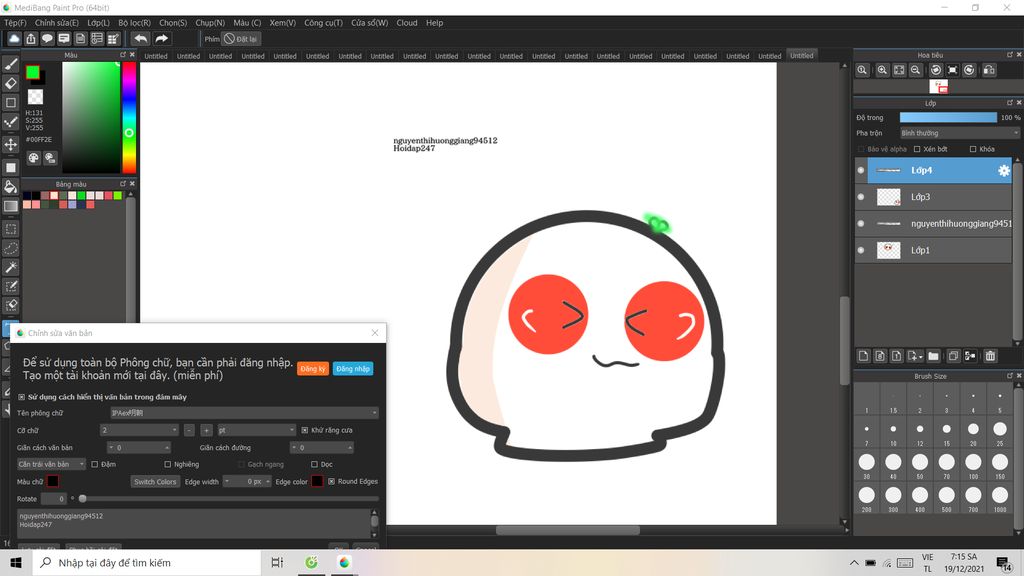Enable the Xén bớt clipping checkbox
The height and width of the screenshot is (576, 1024).
[918, 149]
